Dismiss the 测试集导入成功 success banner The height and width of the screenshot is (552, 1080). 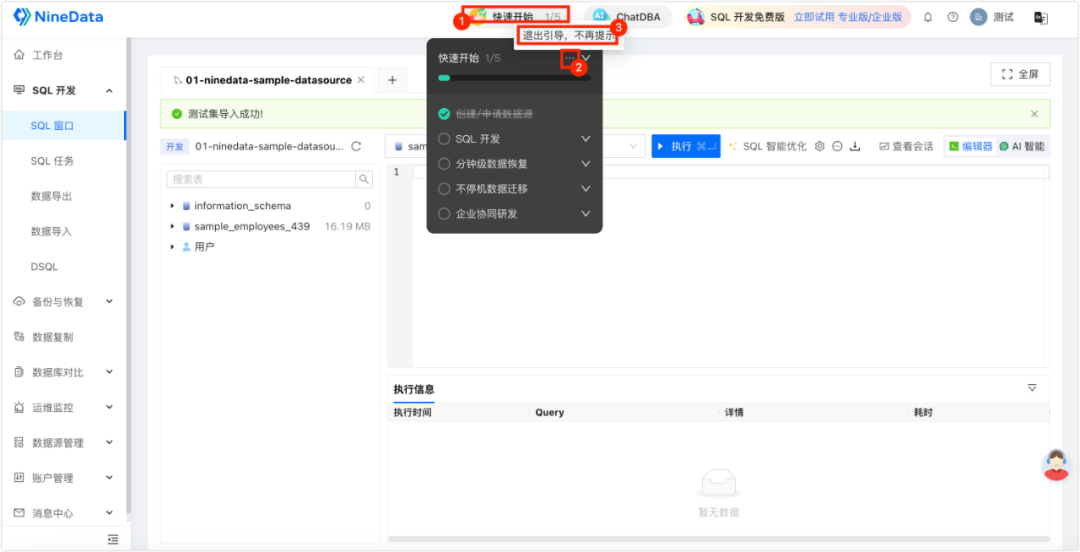[1035, 114]
